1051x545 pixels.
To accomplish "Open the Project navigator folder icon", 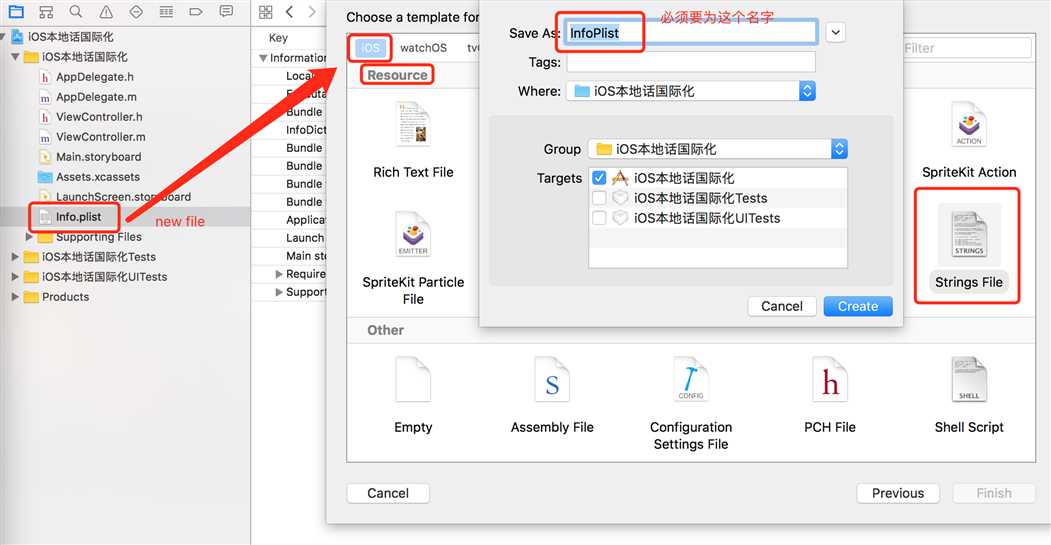I will [15, 11].
